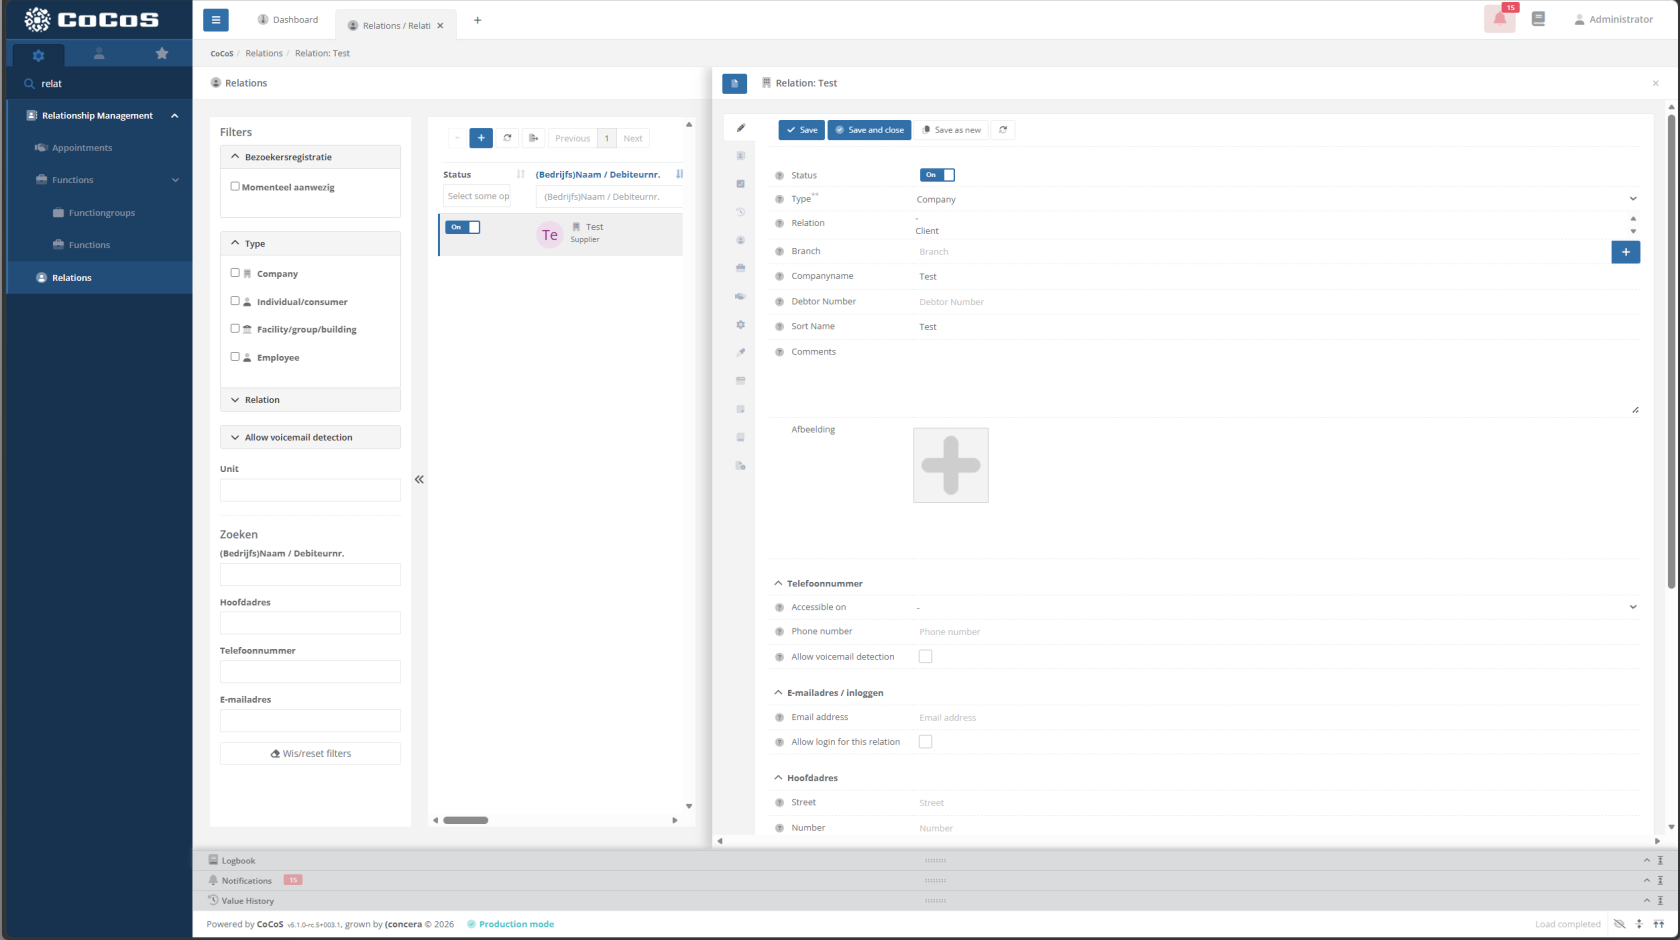This screenshot has width=1680, height=940.
Task: Enable Allow login for this relation
Action: [x=925, y=742]
